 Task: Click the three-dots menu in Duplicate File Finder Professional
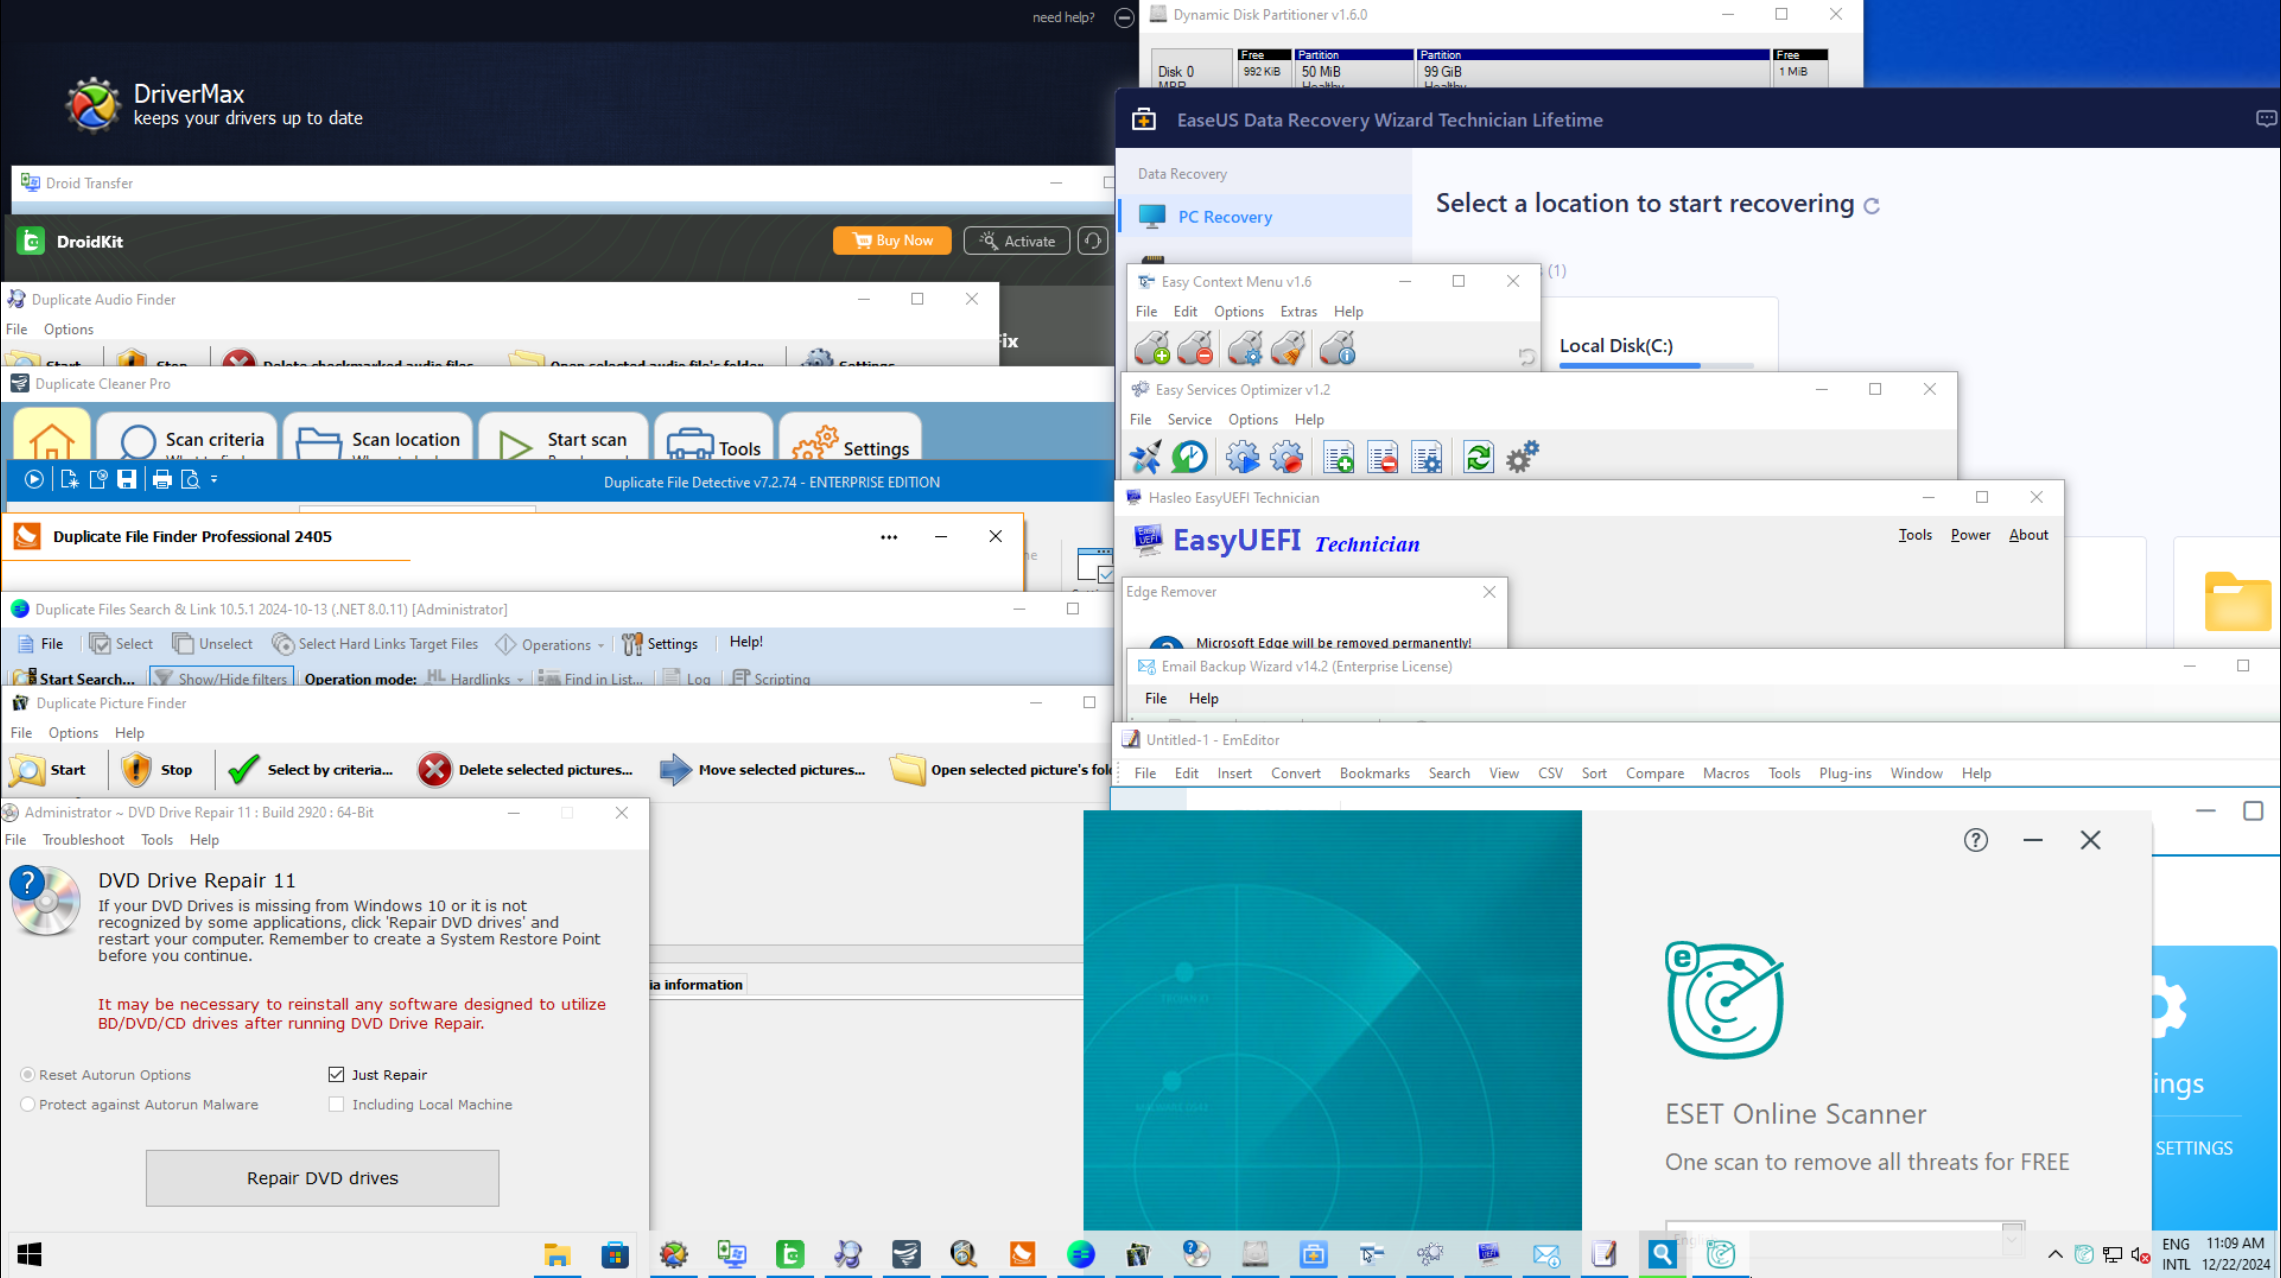click(888, 537)
